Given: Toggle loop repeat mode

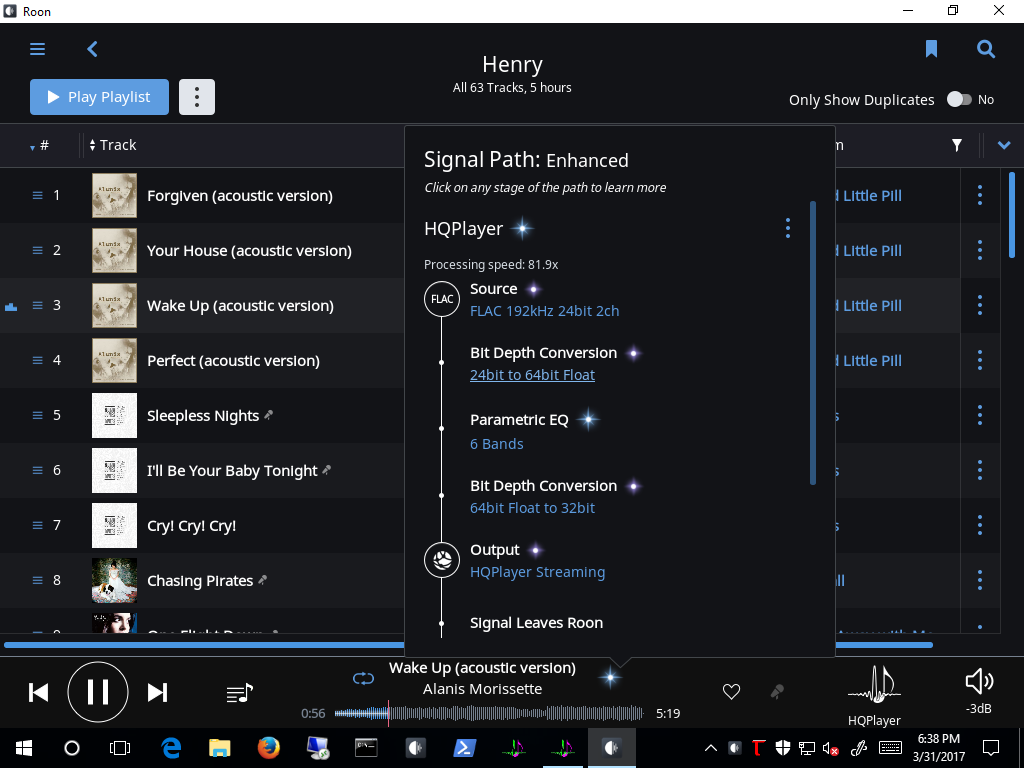Looking at the screenshot, I should tap(363, 679).
